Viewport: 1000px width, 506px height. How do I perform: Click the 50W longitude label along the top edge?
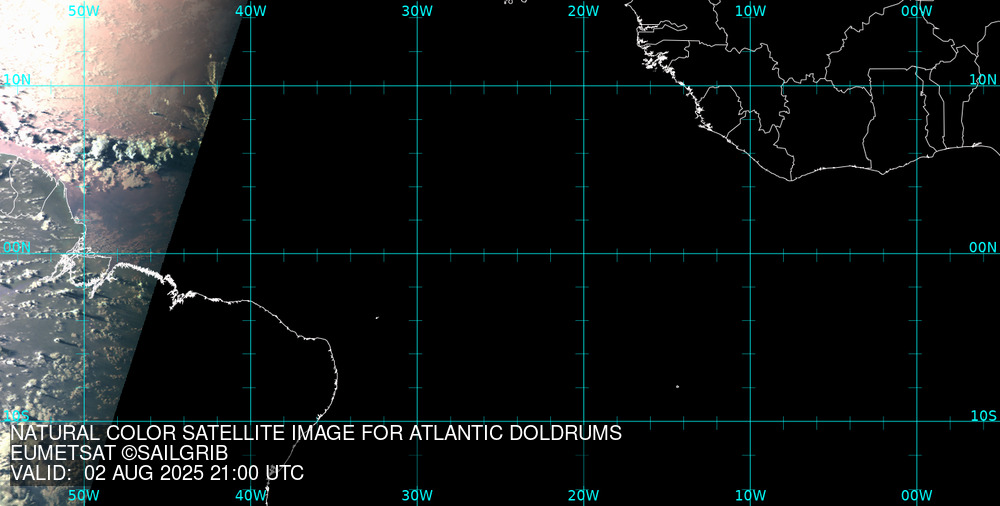84,11
